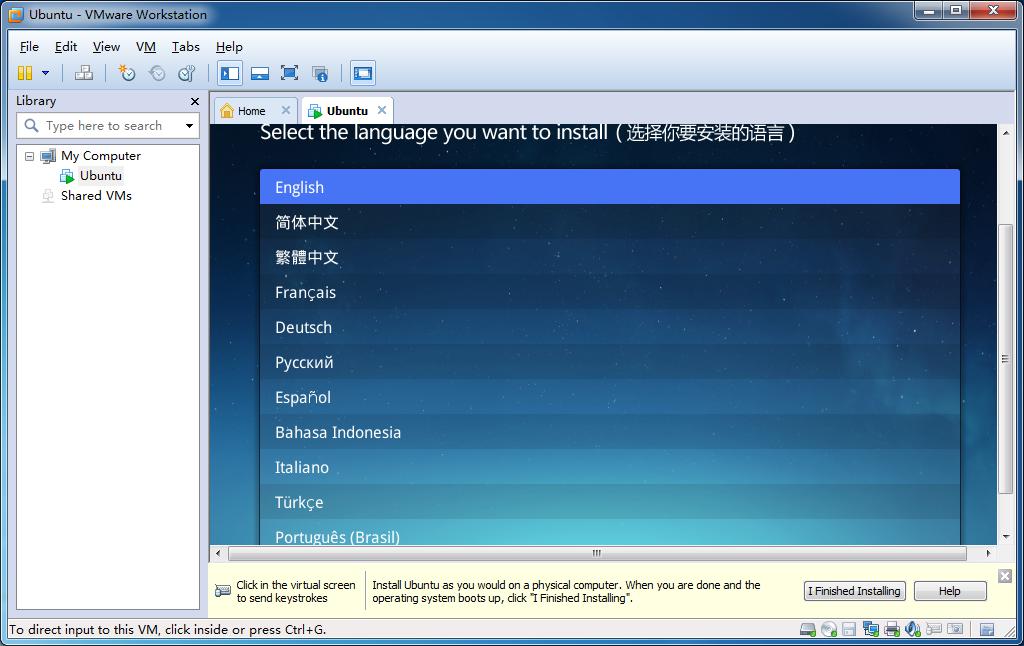Dismiss the yellow install hint bar

click(x=1005, y=575)
